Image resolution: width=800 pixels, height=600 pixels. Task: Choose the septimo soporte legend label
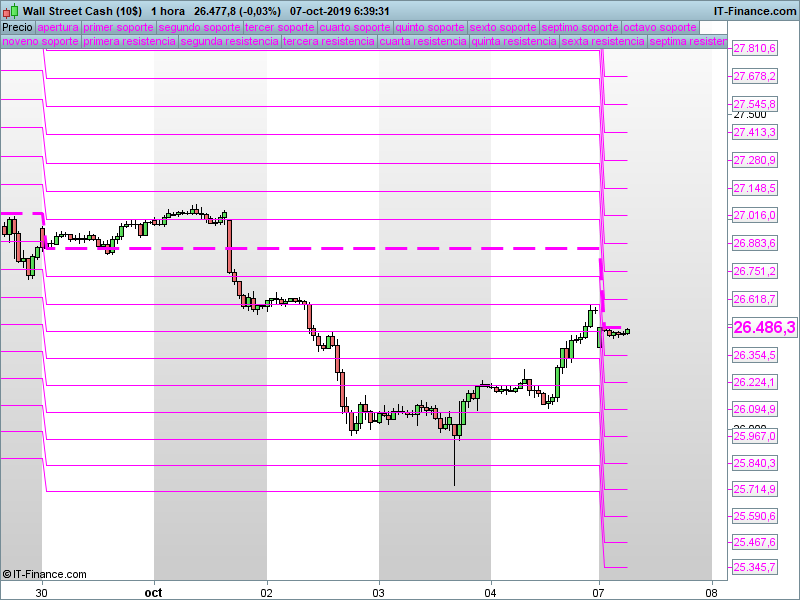(580, 27)
